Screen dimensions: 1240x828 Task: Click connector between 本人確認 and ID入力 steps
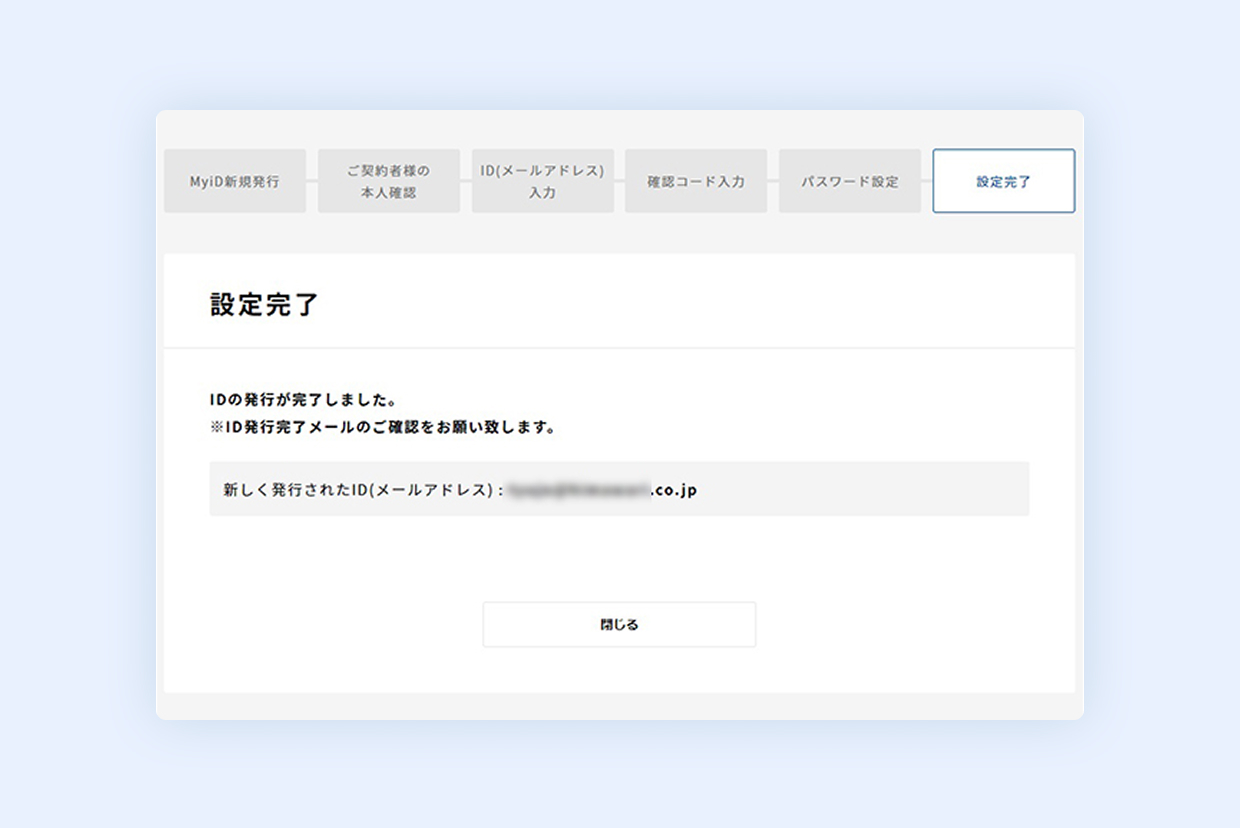466,182
